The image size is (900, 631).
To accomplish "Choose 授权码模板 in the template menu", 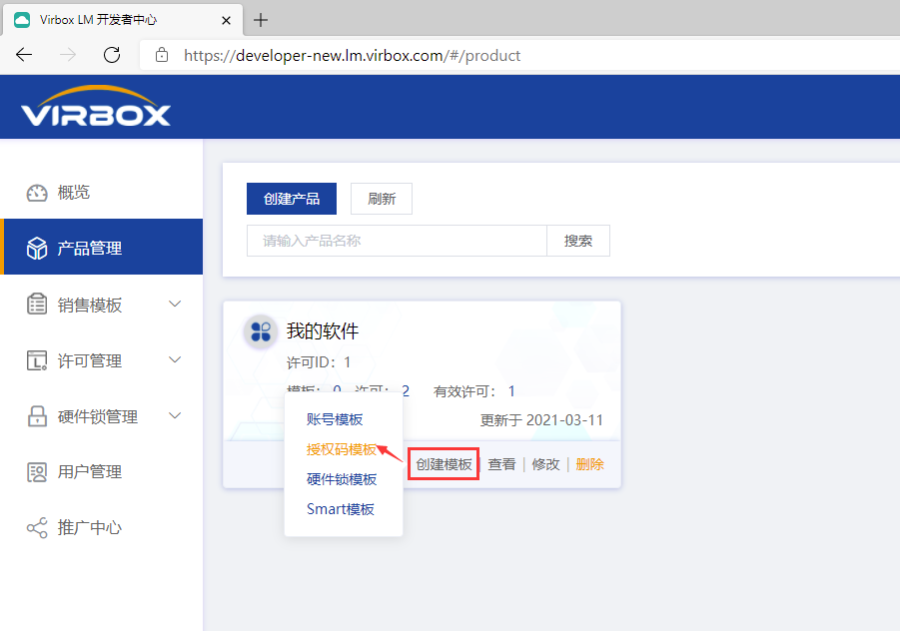I will point(341,449).
